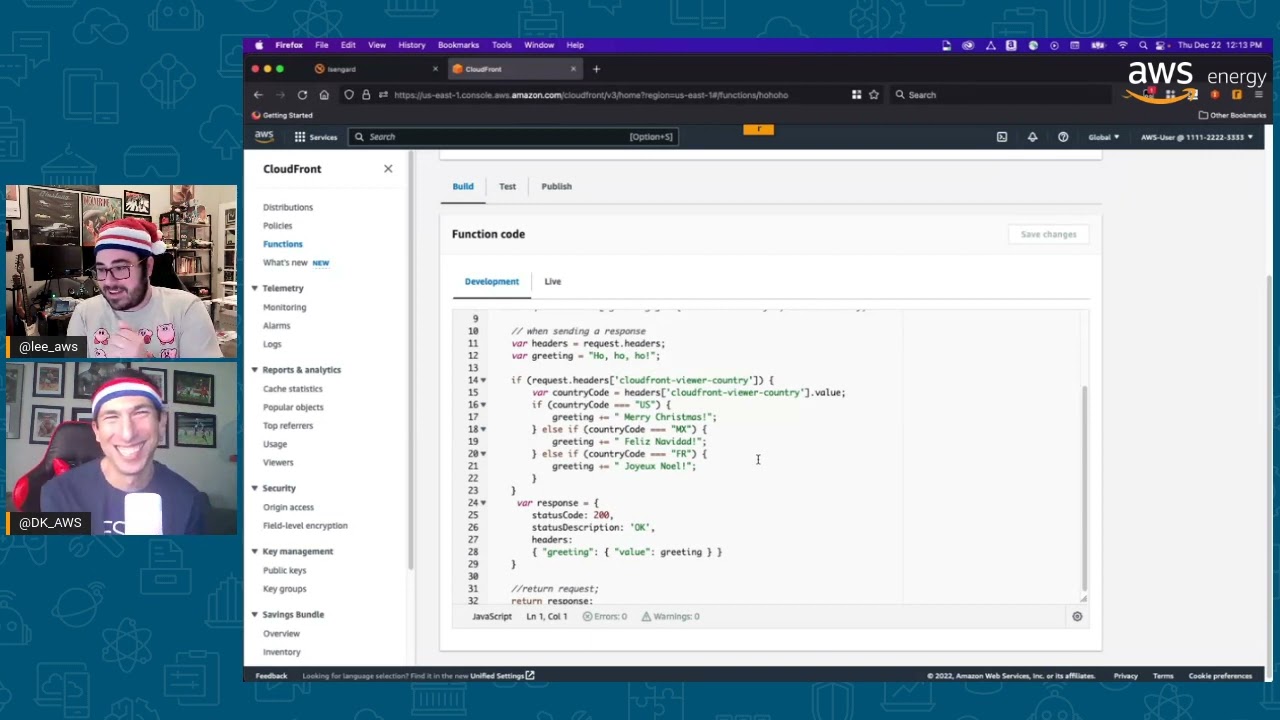
Task: Collapse the Telemetry section
Action: 254,288
